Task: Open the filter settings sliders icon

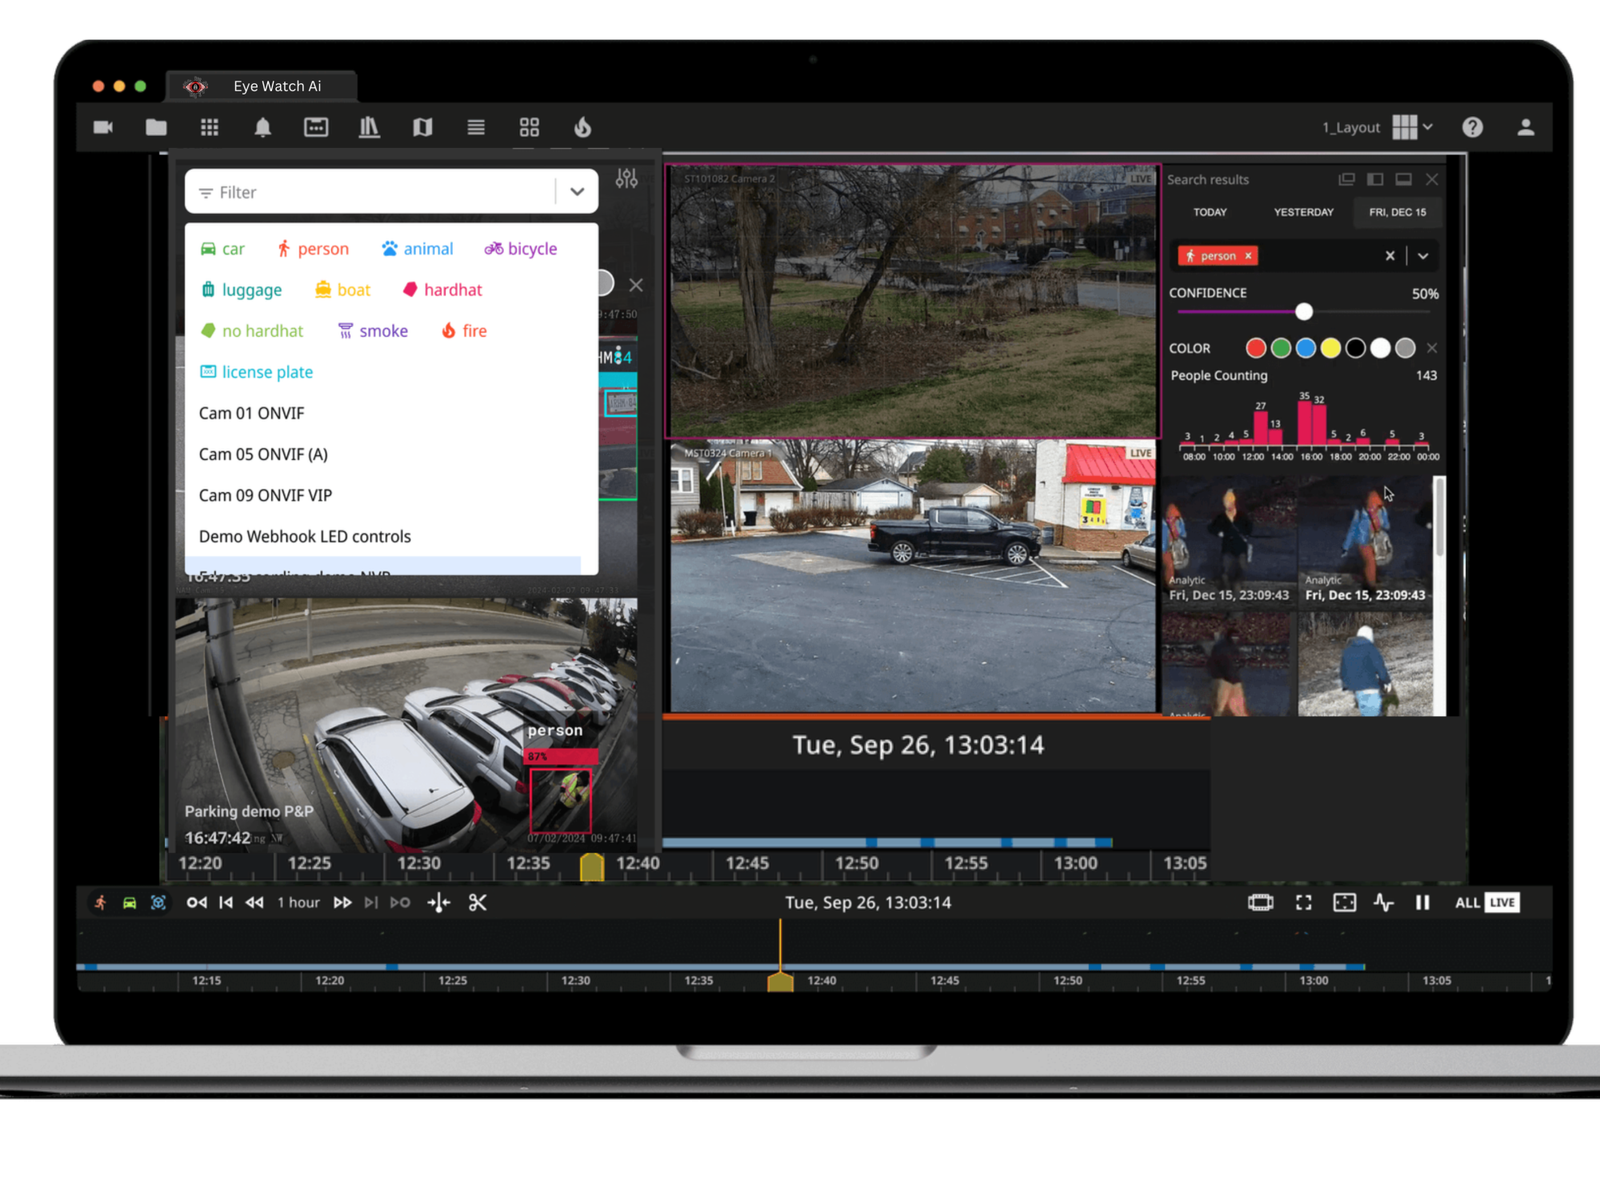Action: click(627, 179)
